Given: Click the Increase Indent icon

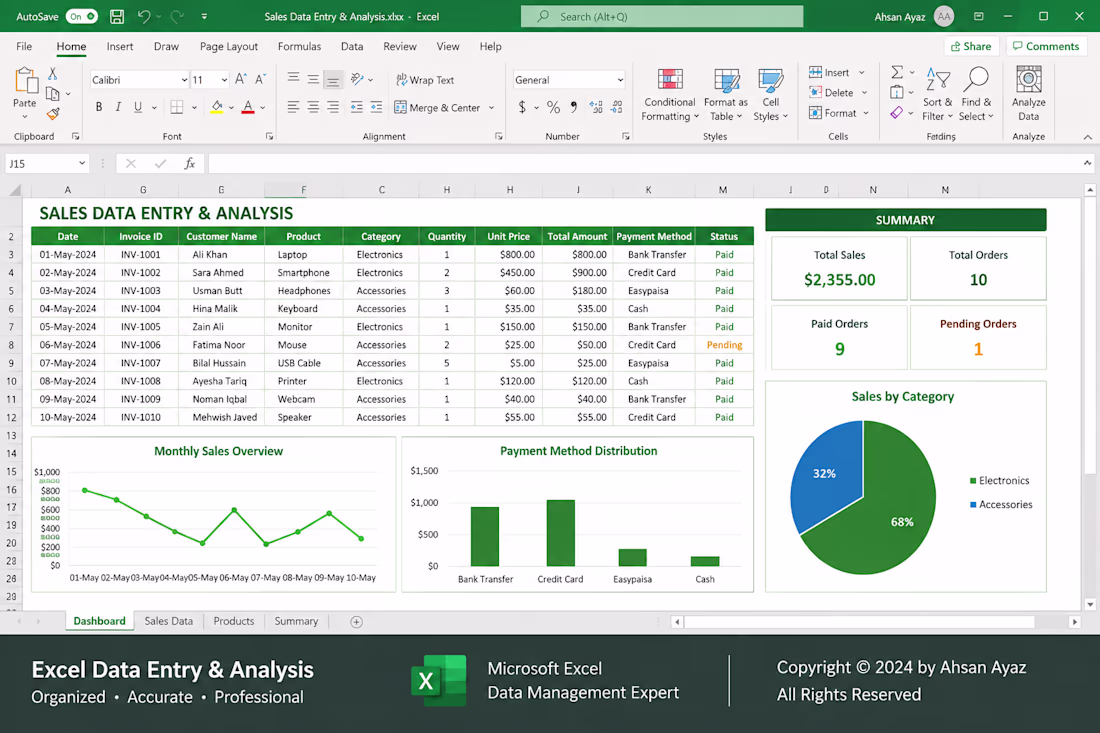Looking at the screenshot, I should tap(377, 107).
